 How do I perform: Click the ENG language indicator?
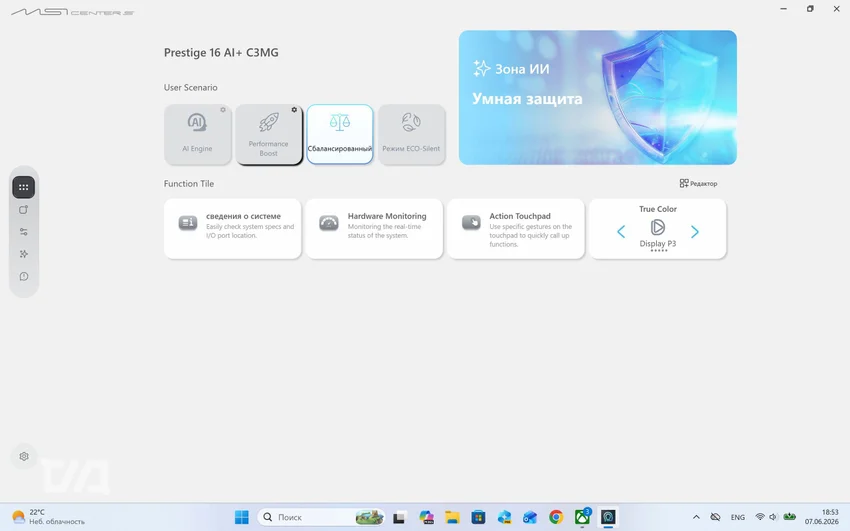coord(738,517)
